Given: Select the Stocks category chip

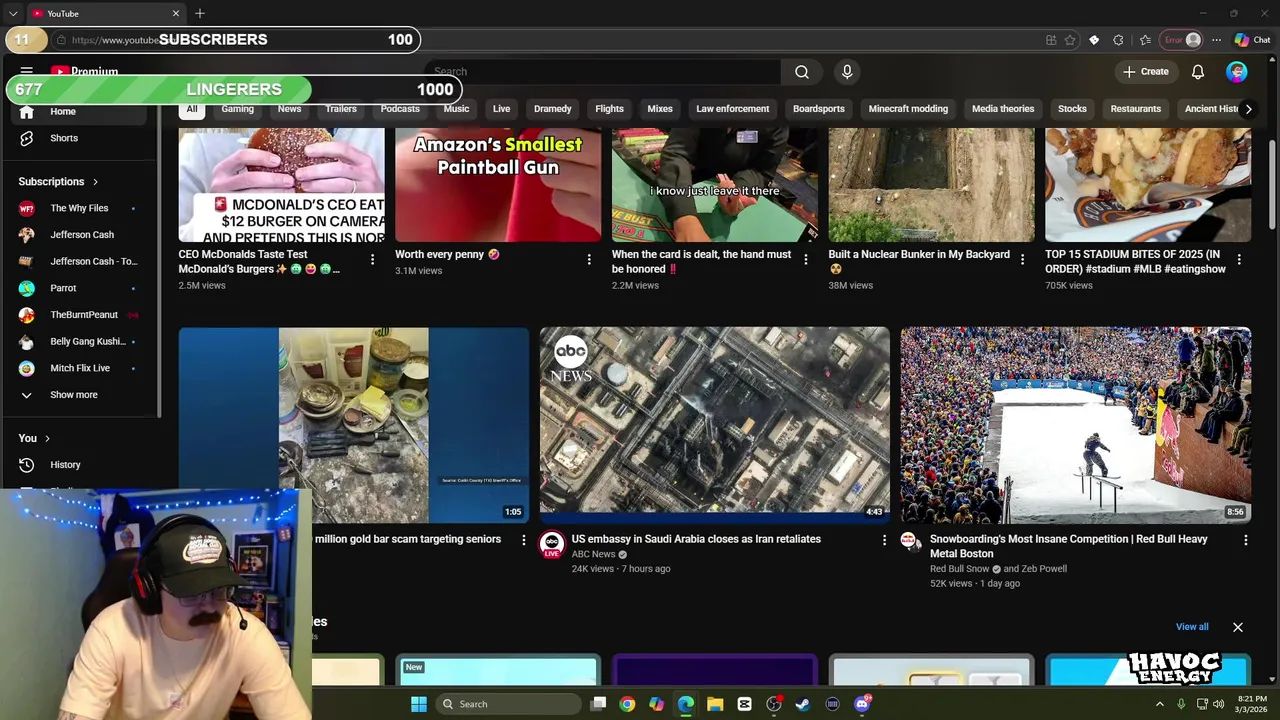Looking at the screenshot, I should click(1072, 109).
